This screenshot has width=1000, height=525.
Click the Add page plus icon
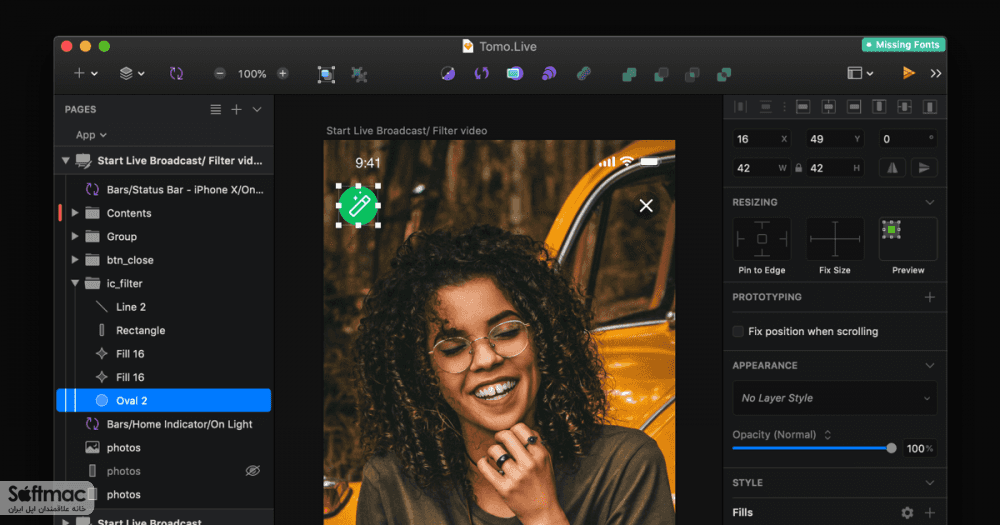236,110
